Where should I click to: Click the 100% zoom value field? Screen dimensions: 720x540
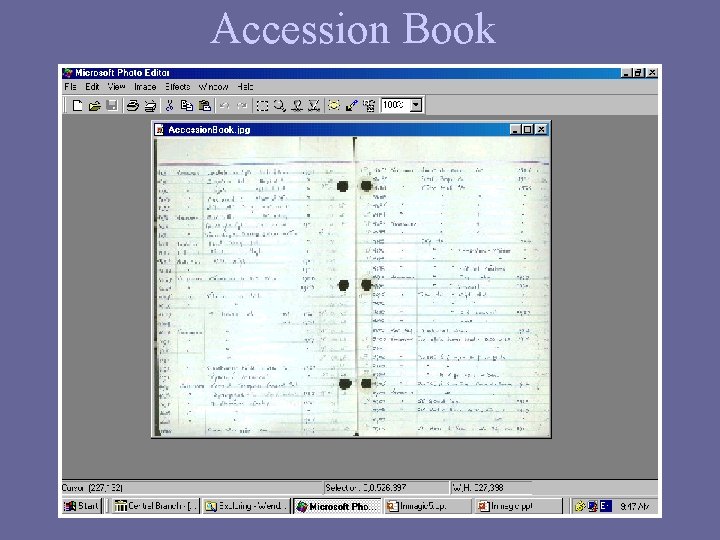tap(395, 105)
